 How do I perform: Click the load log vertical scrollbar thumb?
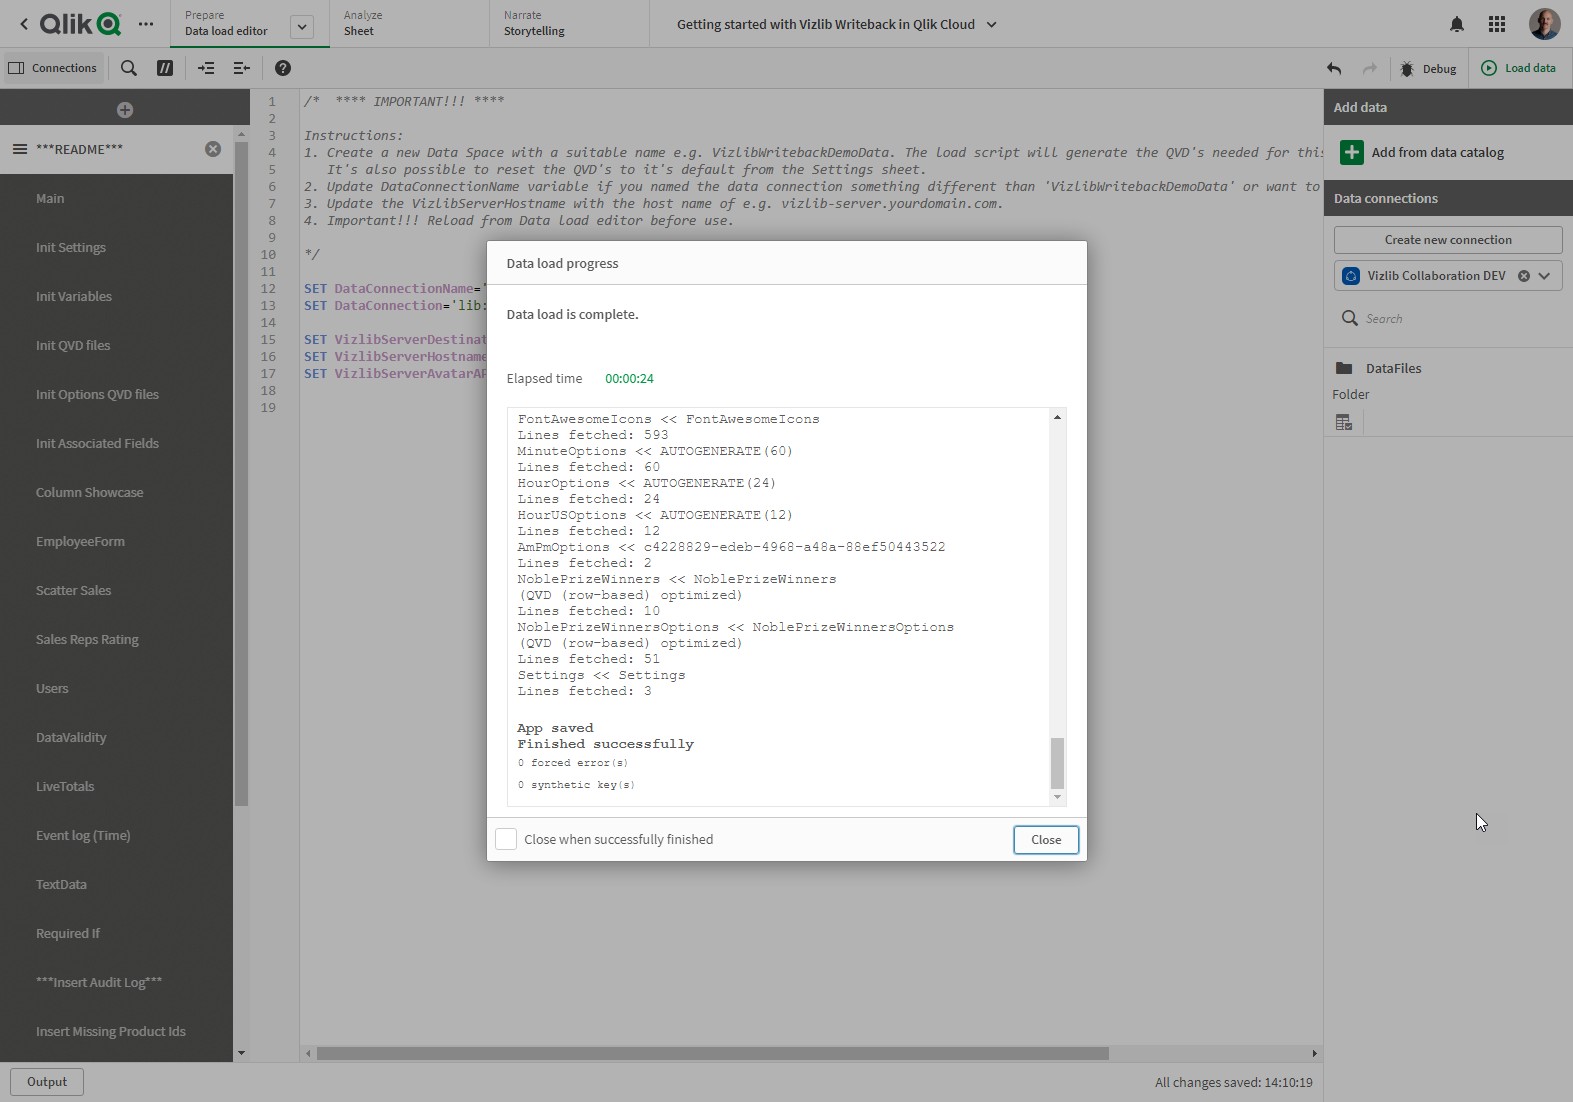pos(1057,763)
